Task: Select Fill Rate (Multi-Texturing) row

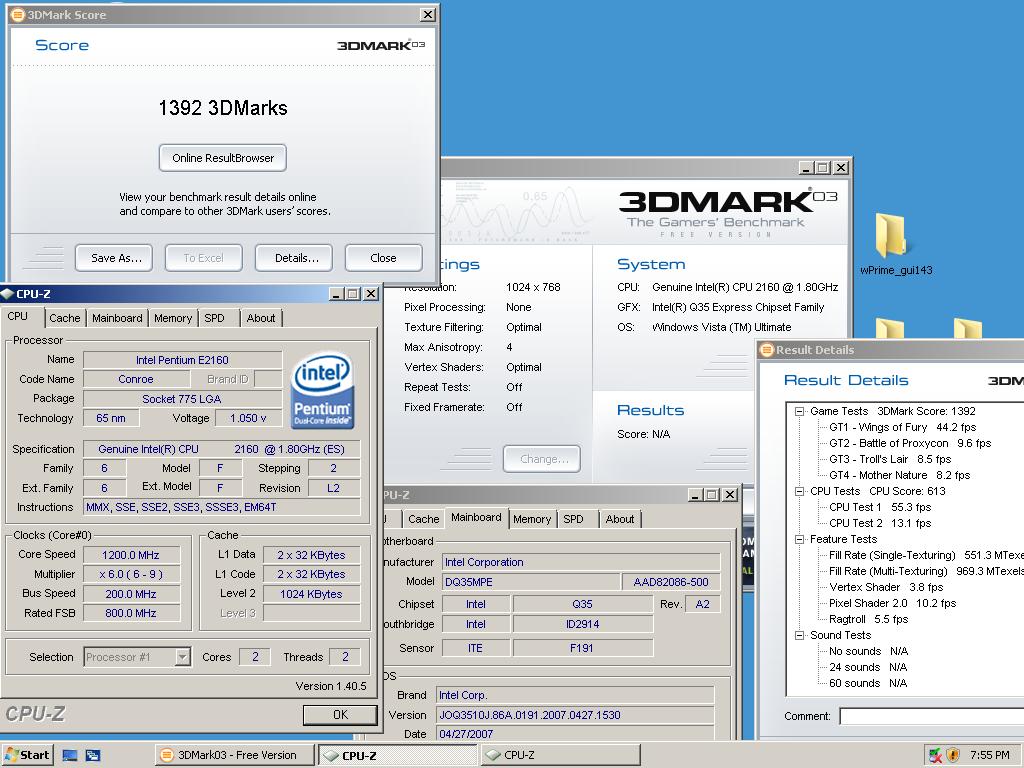Action: coord(926,571)
